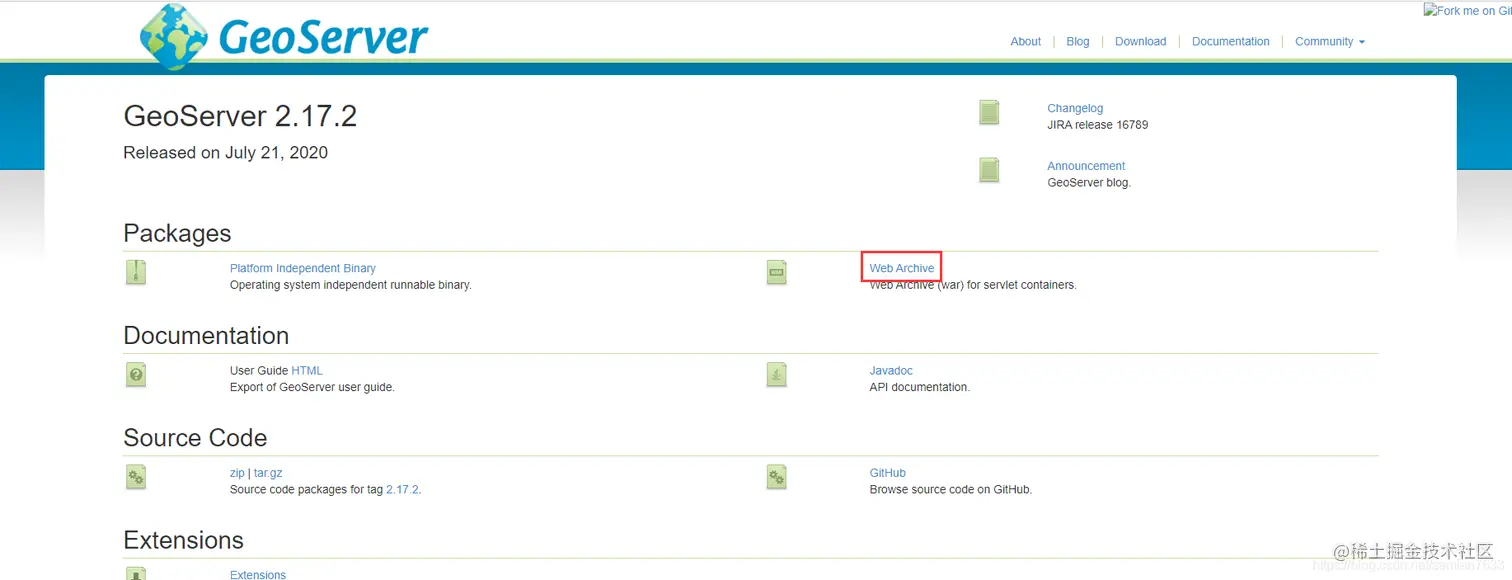Click the User Guide help icon
This screenshot has height=580, width=1512.
136,374
